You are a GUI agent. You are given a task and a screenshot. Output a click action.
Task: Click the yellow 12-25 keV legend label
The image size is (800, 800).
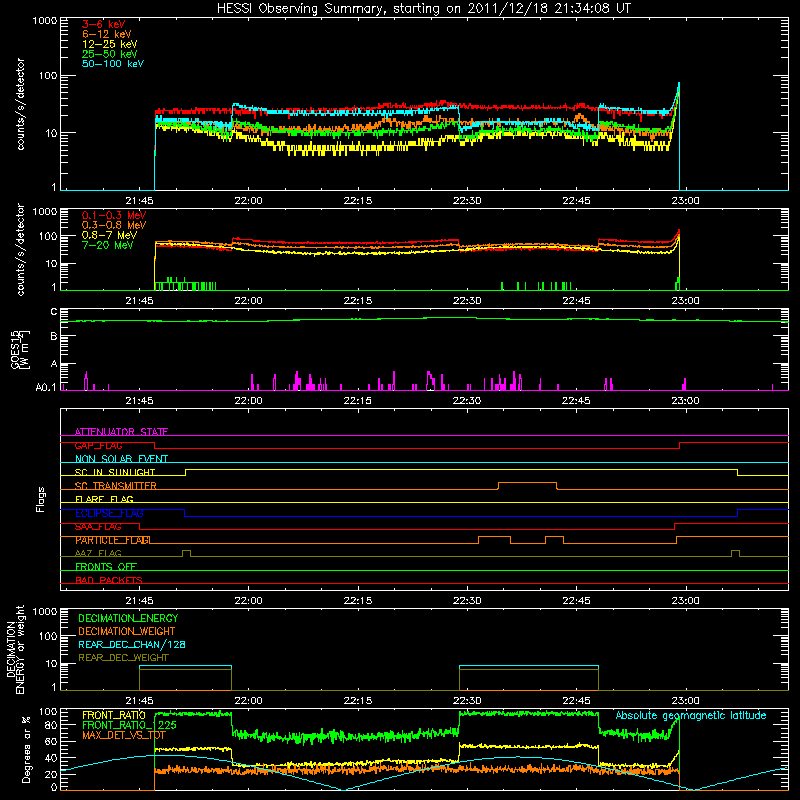pos(110,44)
